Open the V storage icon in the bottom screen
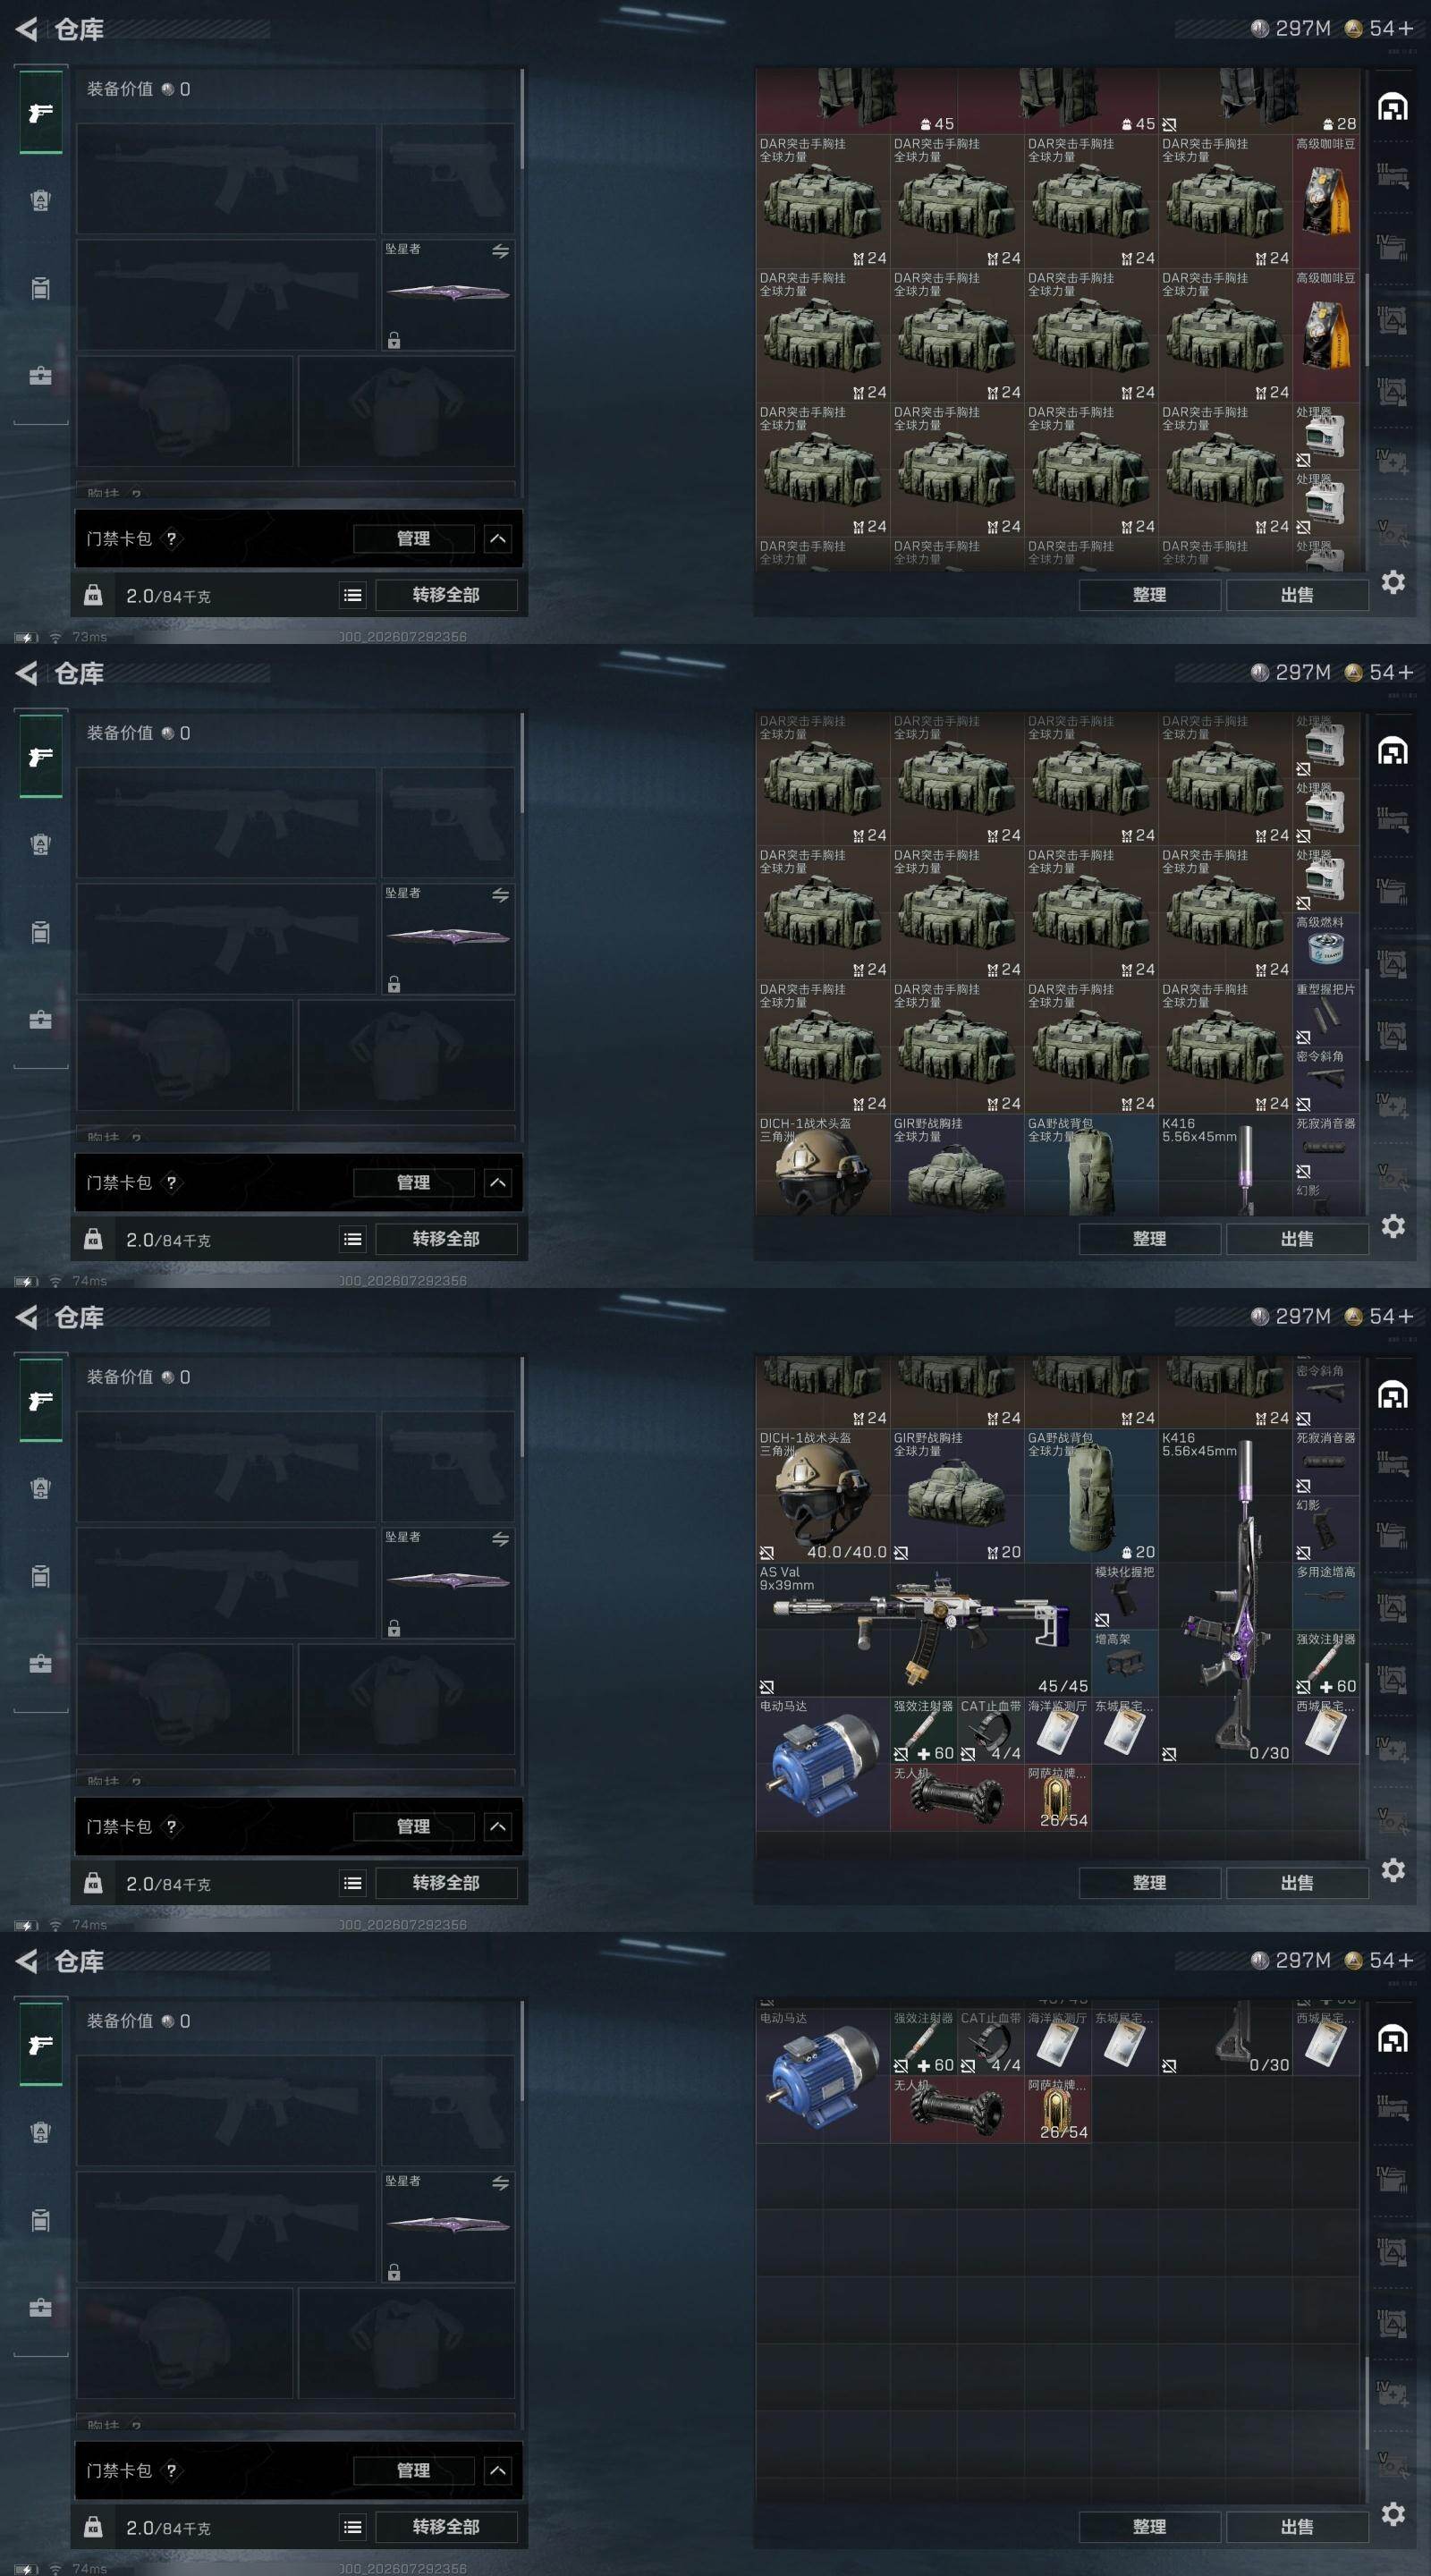The height and width of the screenshot is (2576, 1431). (x=1392, y=2464)
